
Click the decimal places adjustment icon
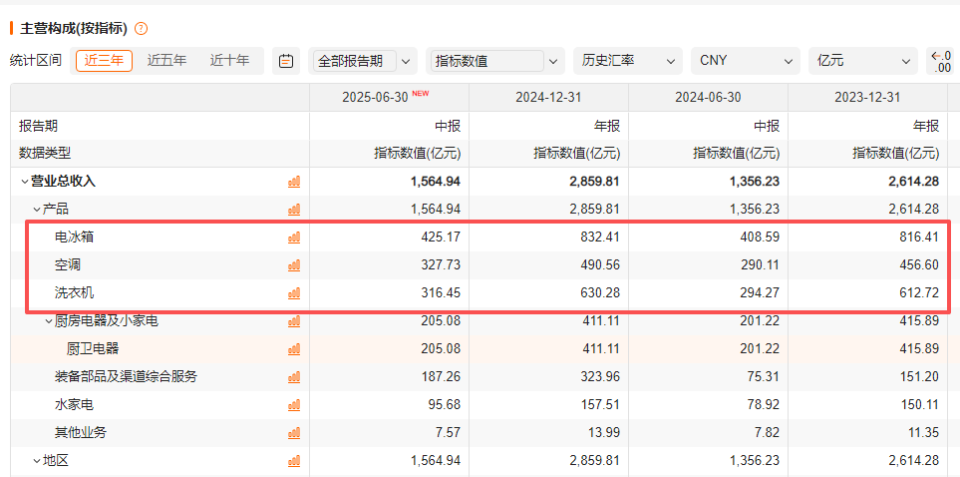click(942, 61)
